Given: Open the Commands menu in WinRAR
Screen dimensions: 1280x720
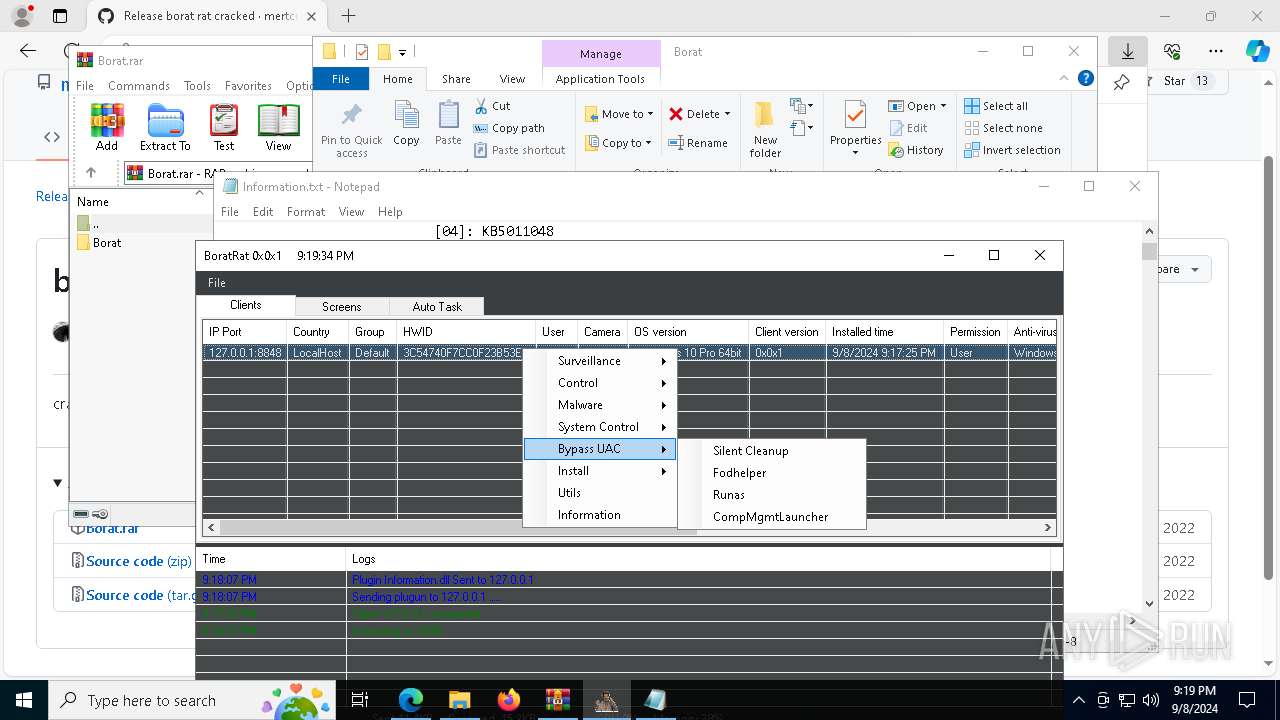Looking at the screenshot, I should coord(139,86).
